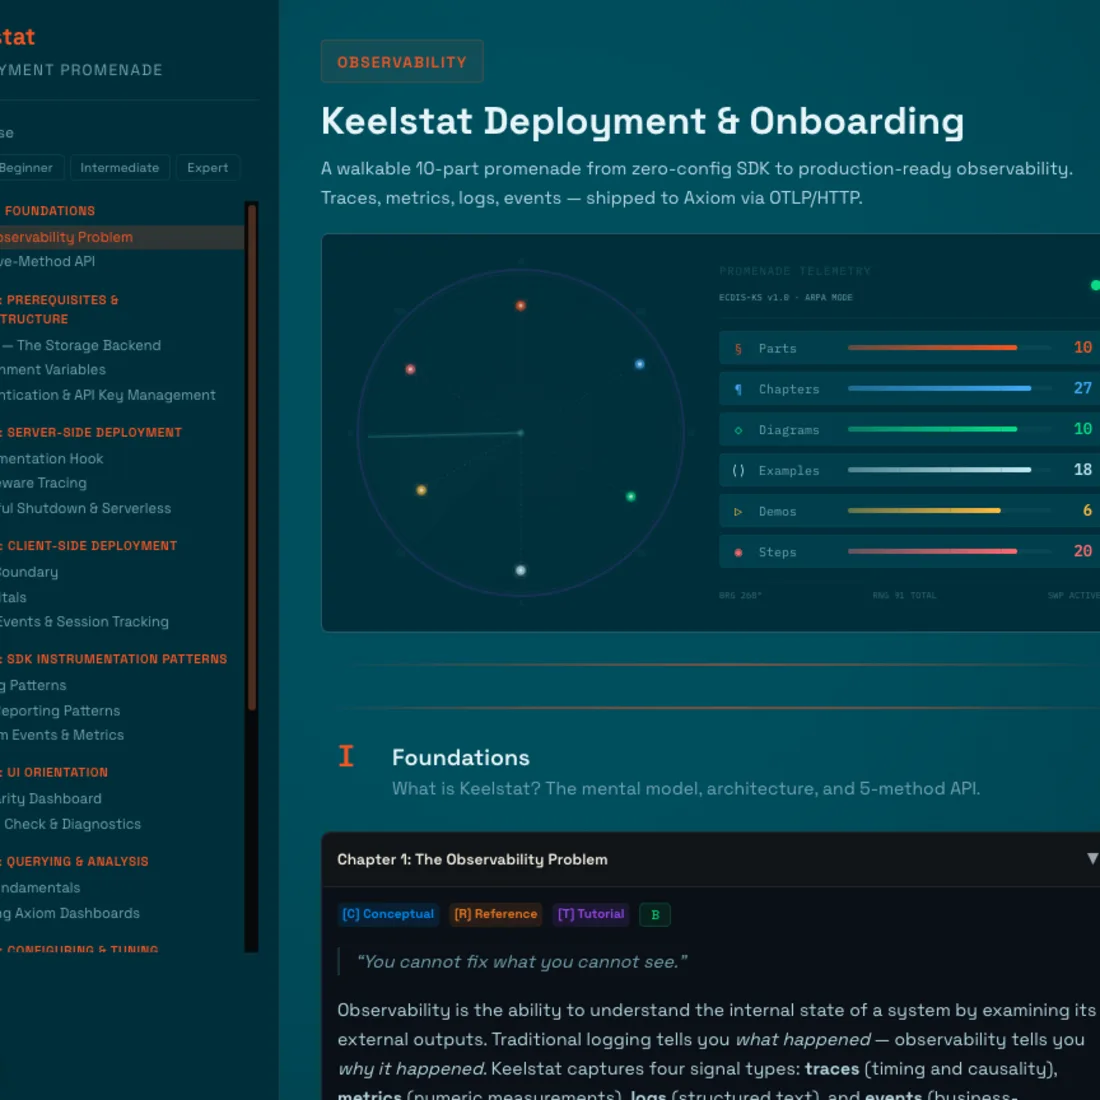
Task: Open Custom Events & Metrics chapter
Action: (x=62, y=735)
